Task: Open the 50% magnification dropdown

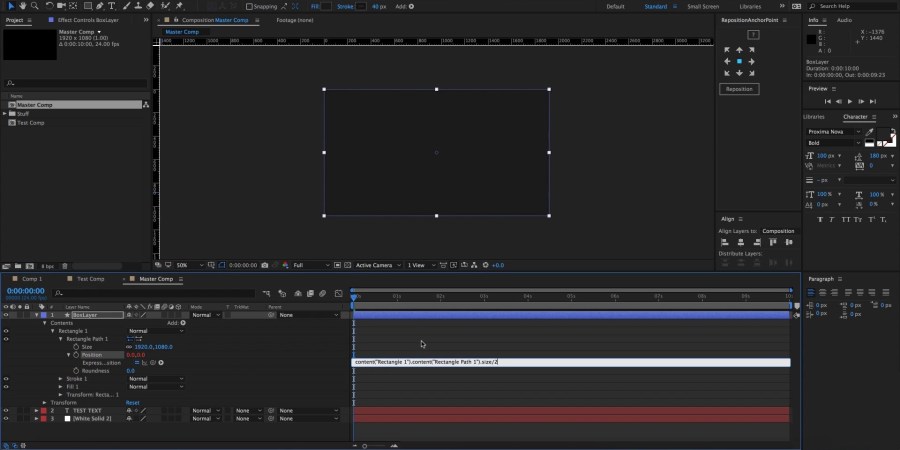Action: (x=189, y=265)
